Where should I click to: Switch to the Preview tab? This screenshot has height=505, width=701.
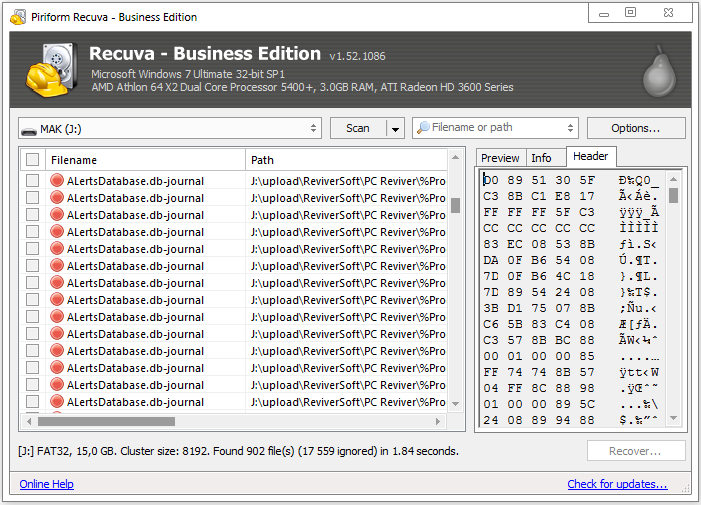[500, 158]
